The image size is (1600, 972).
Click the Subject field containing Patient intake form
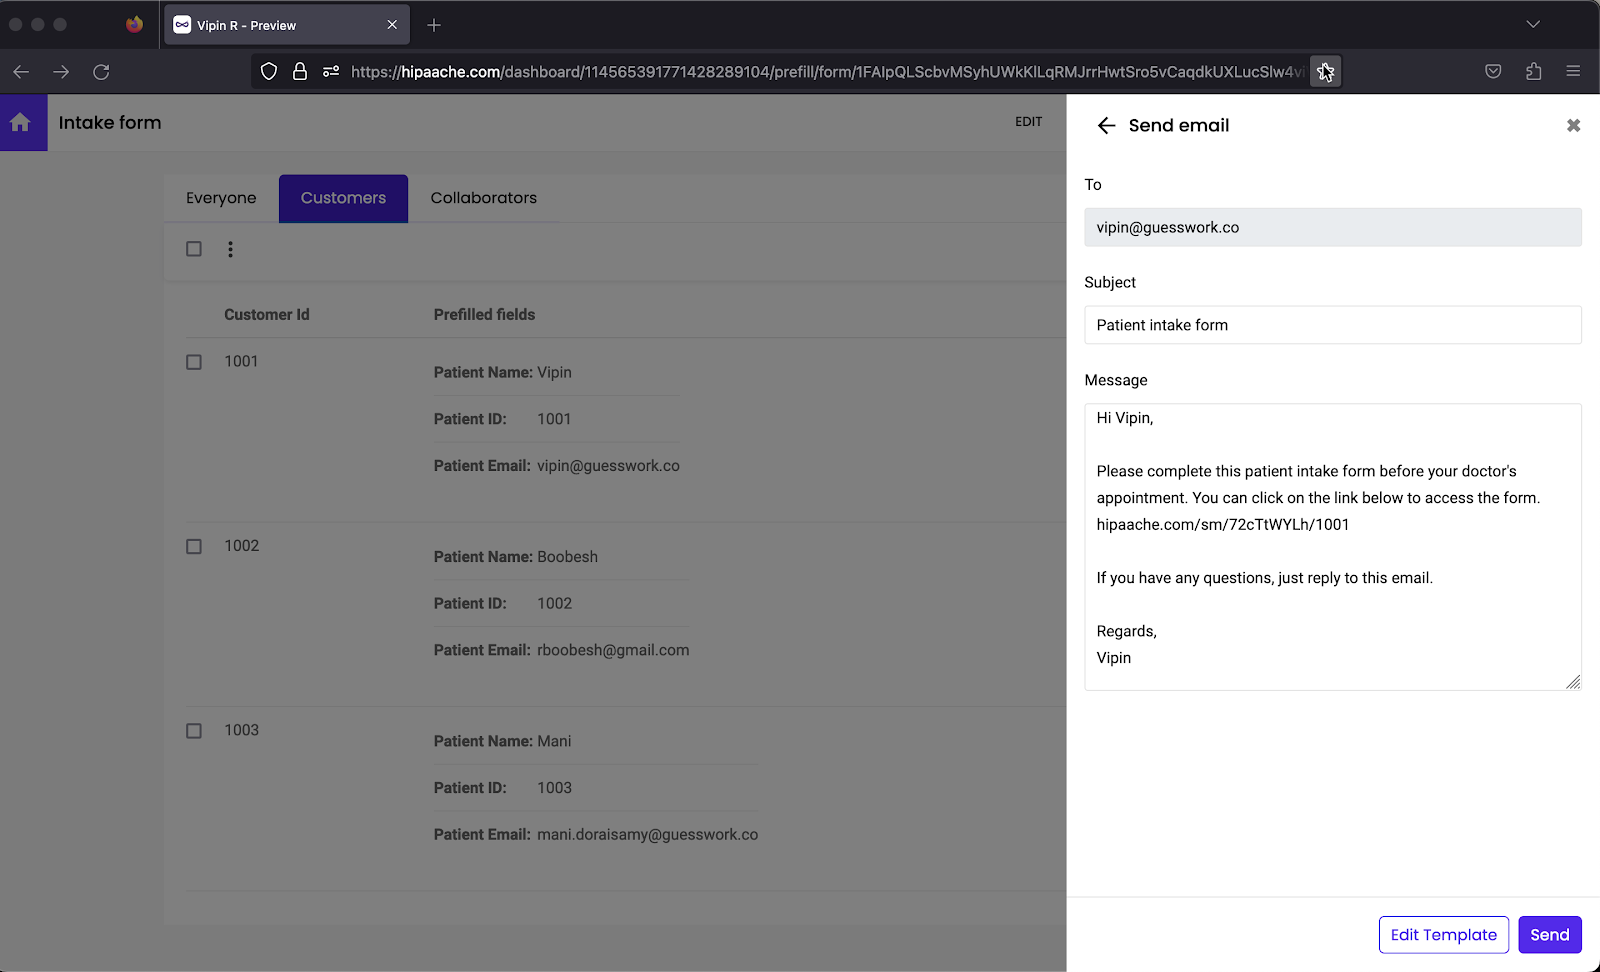click(1332, 324)
